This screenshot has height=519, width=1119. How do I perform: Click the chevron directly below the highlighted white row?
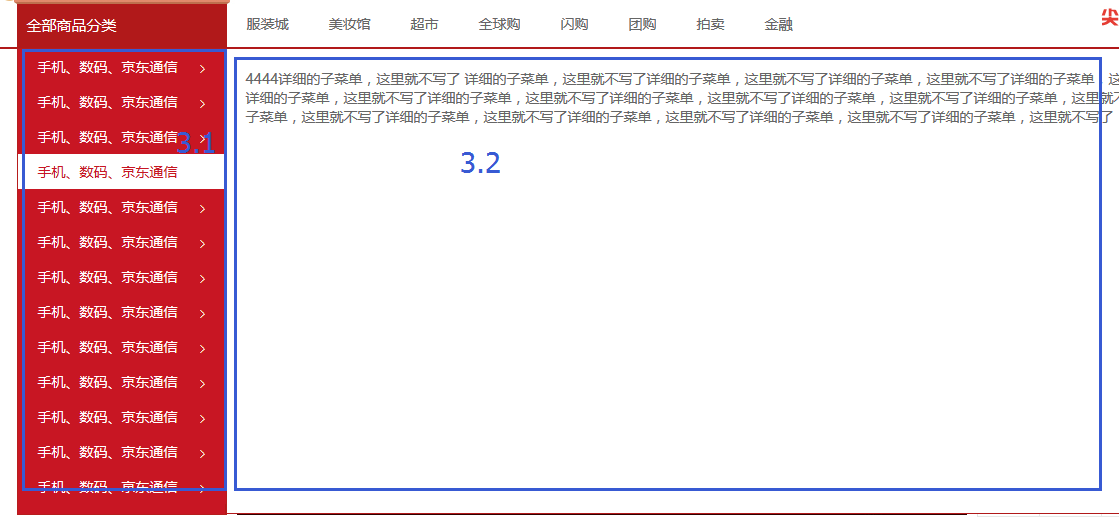click(203, 208)
